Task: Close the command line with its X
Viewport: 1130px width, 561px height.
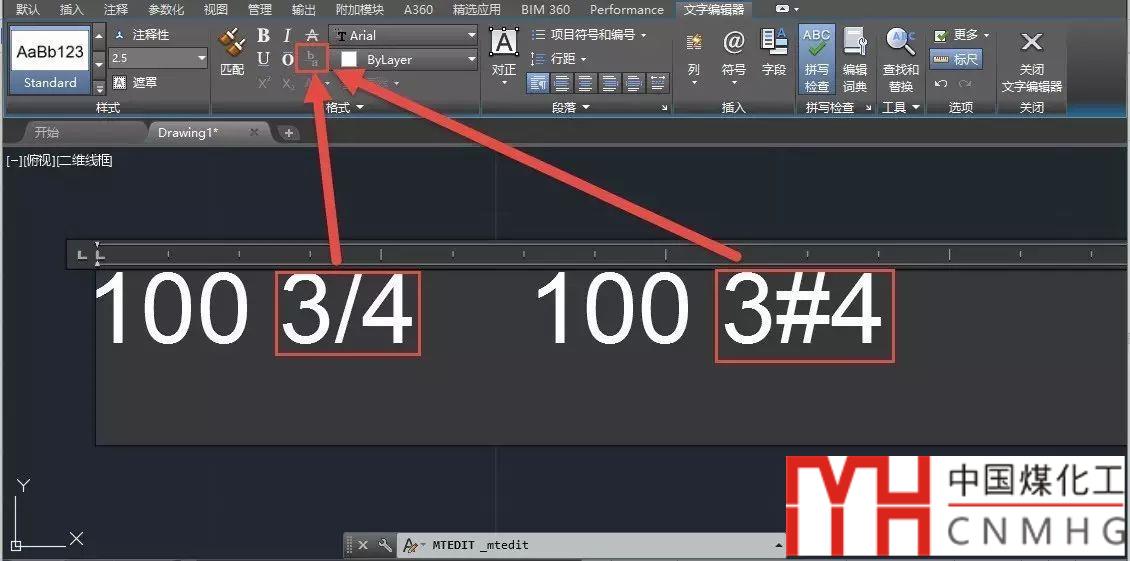Action: pyautogui.click(x=363, y=545)
